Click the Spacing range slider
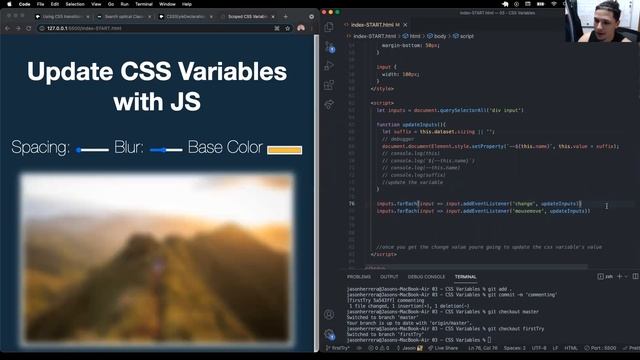 (x=92, y=150)
